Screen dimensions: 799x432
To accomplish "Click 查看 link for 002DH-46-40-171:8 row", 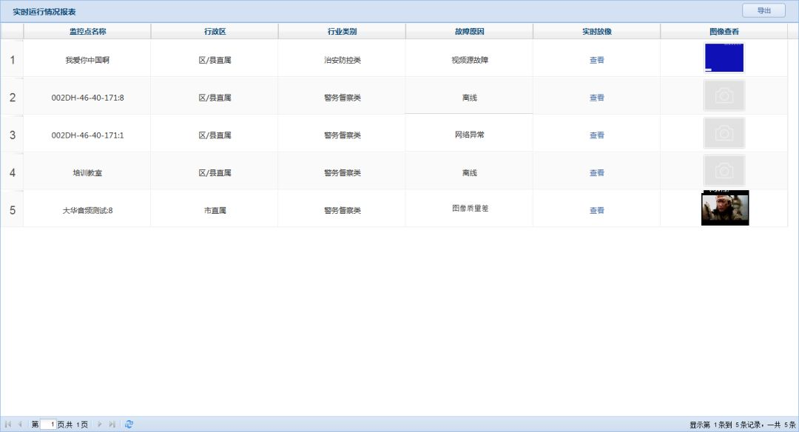I will point(597,98).
